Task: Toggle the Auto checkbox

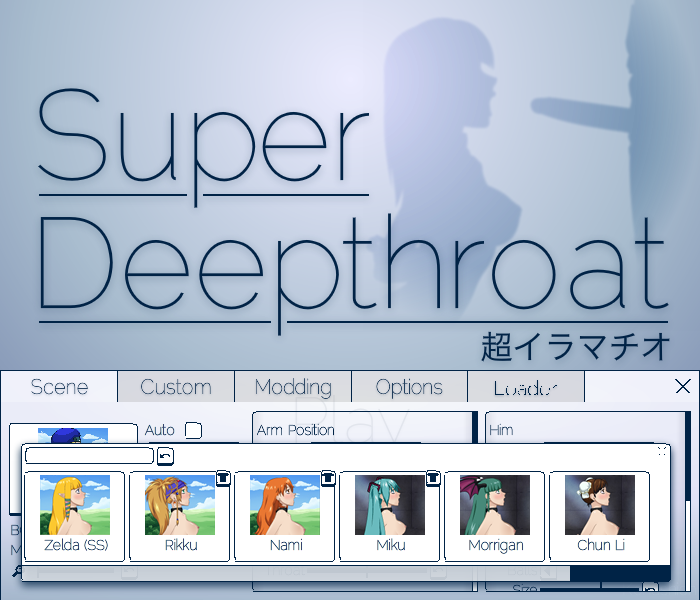Action: [x=193, y=430]
